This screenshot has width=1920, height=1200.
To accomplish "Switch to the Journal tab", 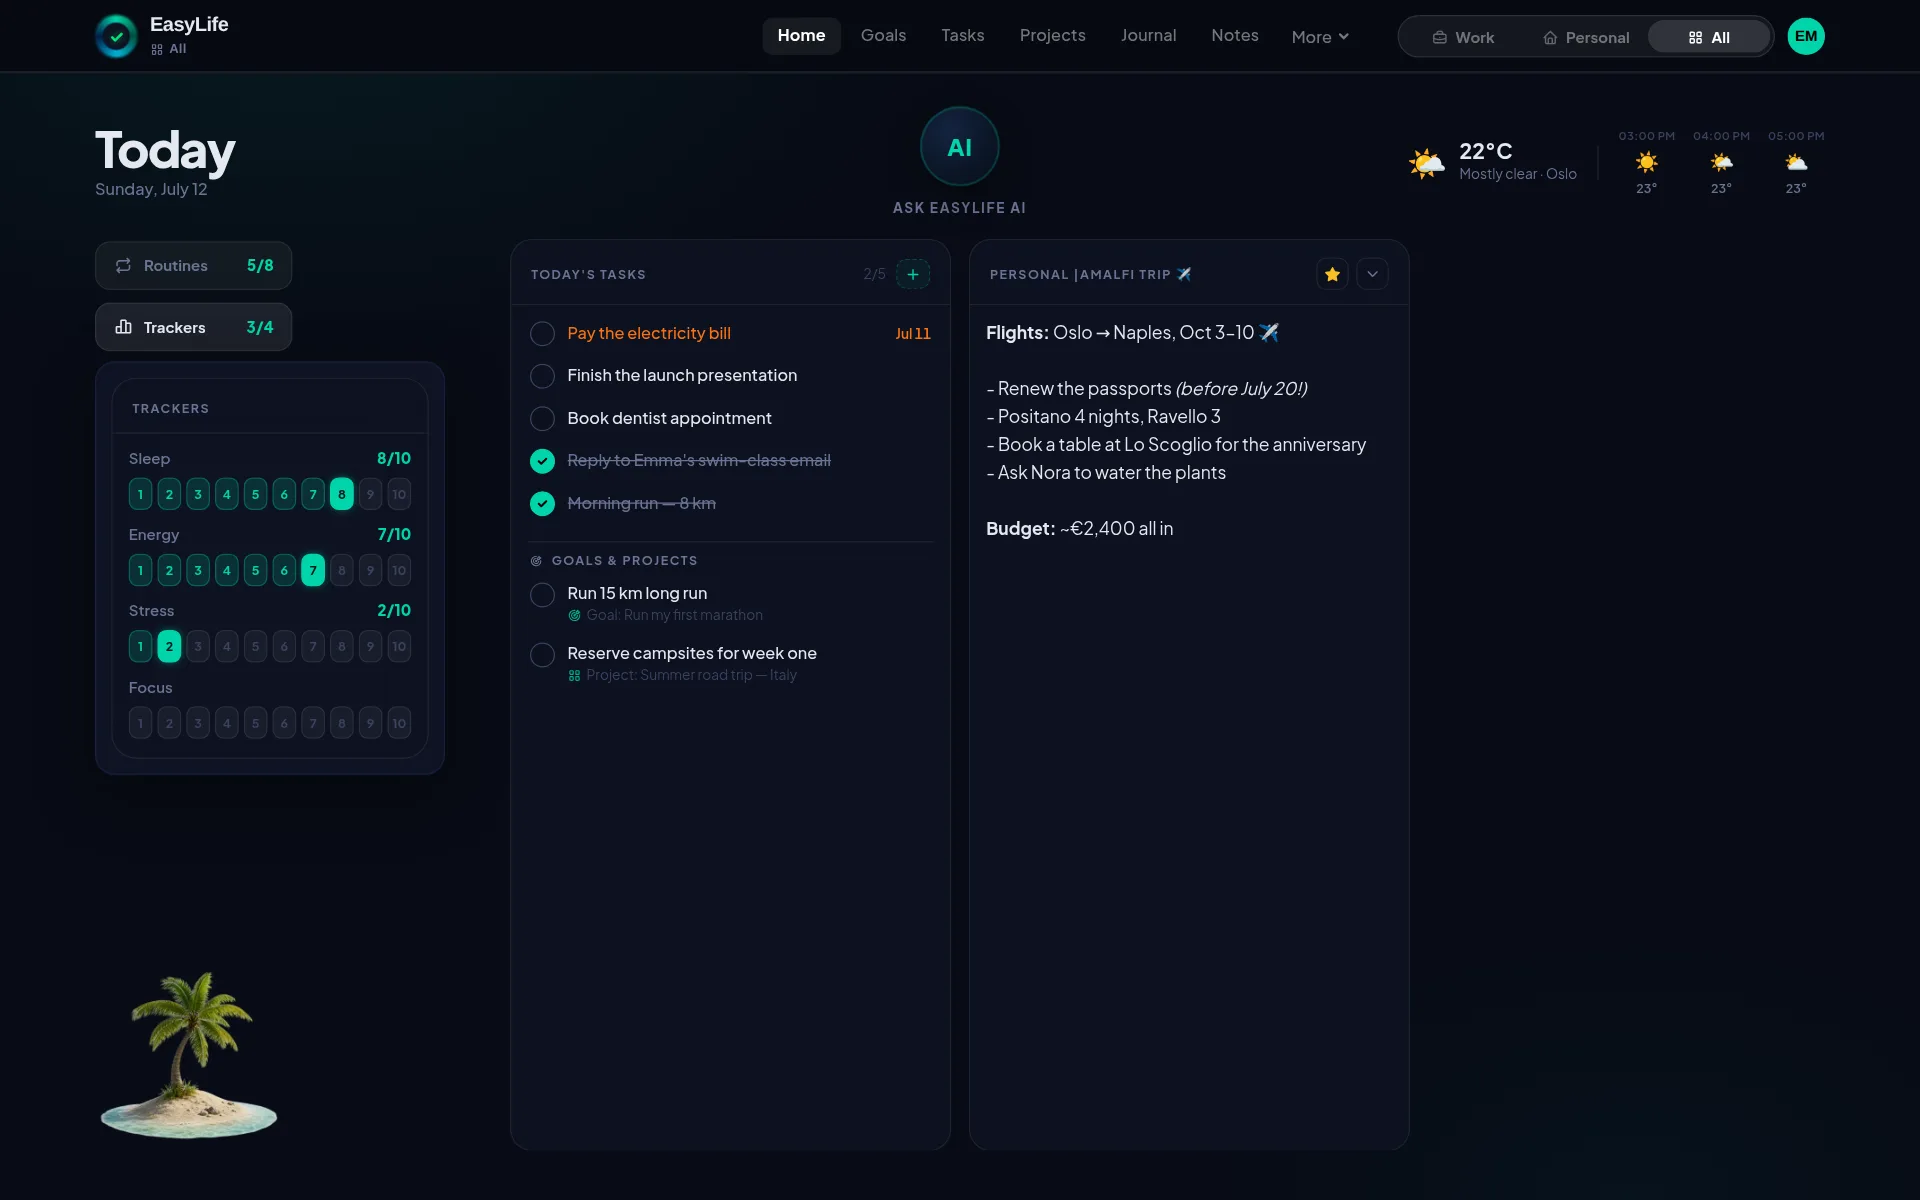I will (1148, 36).
